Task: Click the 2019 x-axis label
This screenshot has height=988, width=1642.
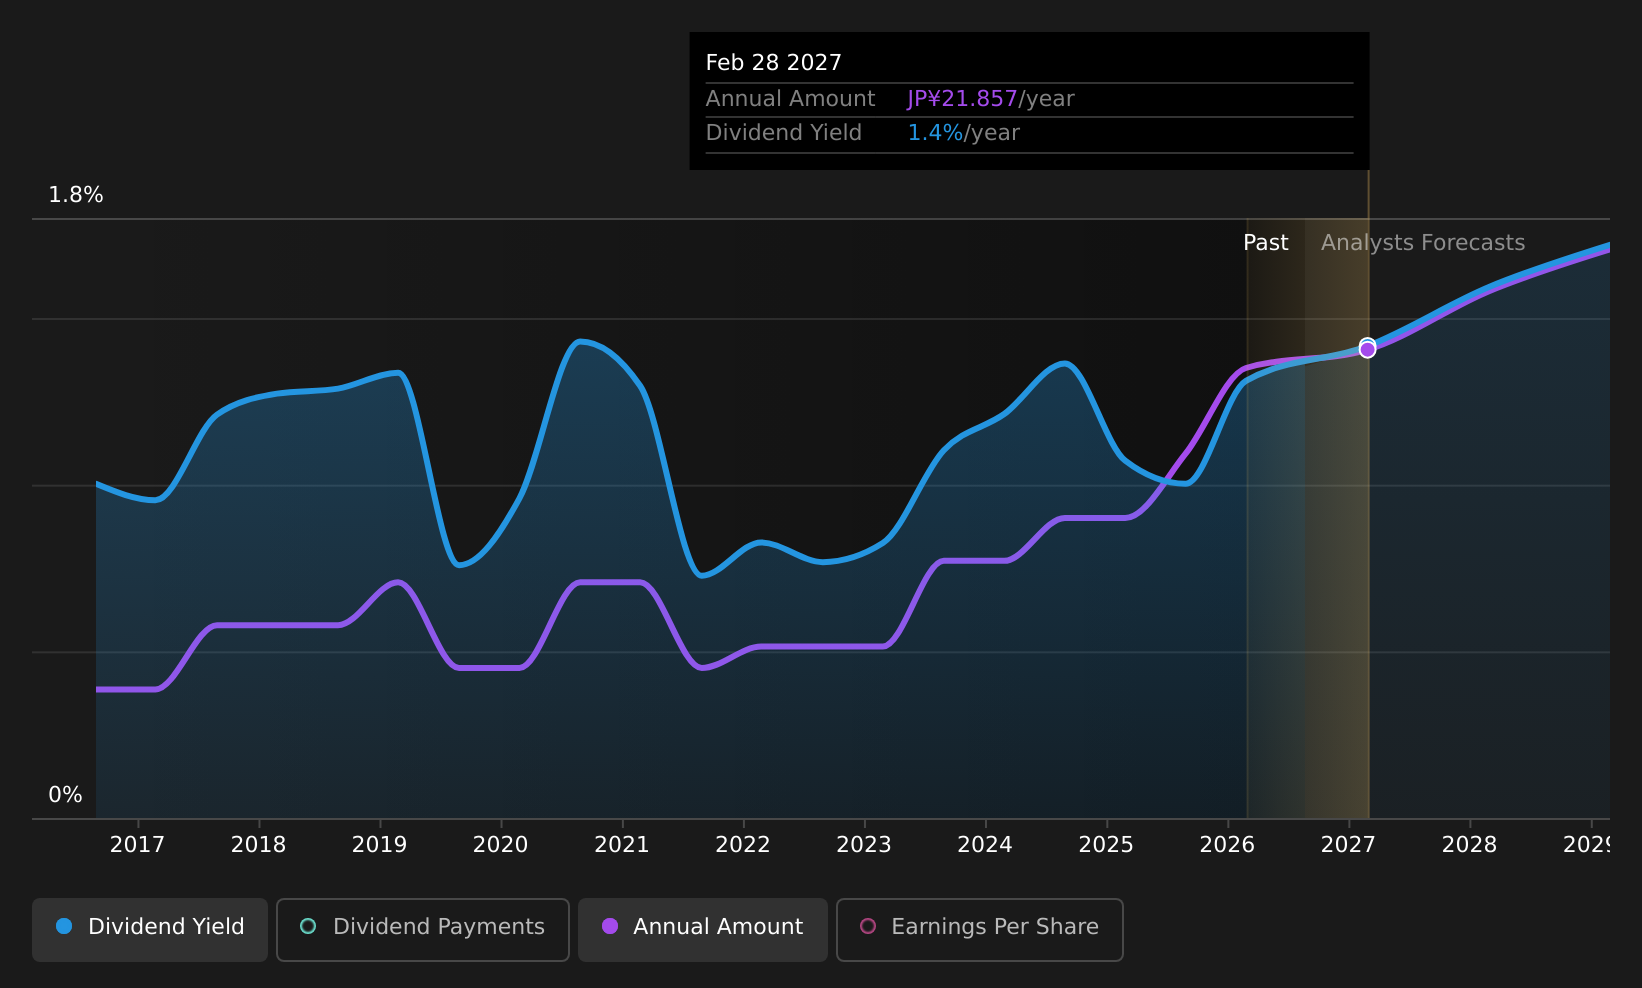Action: (x=379, y=845)
